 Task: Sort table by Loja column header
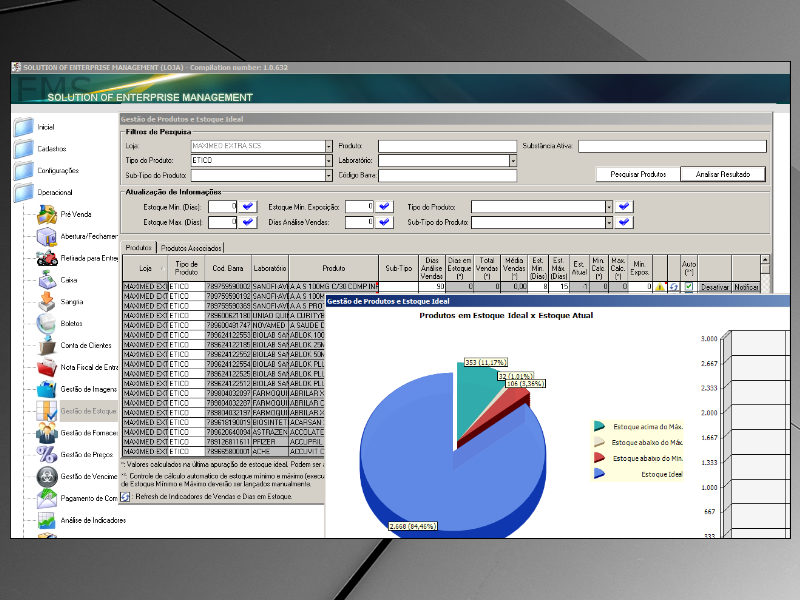145,268
